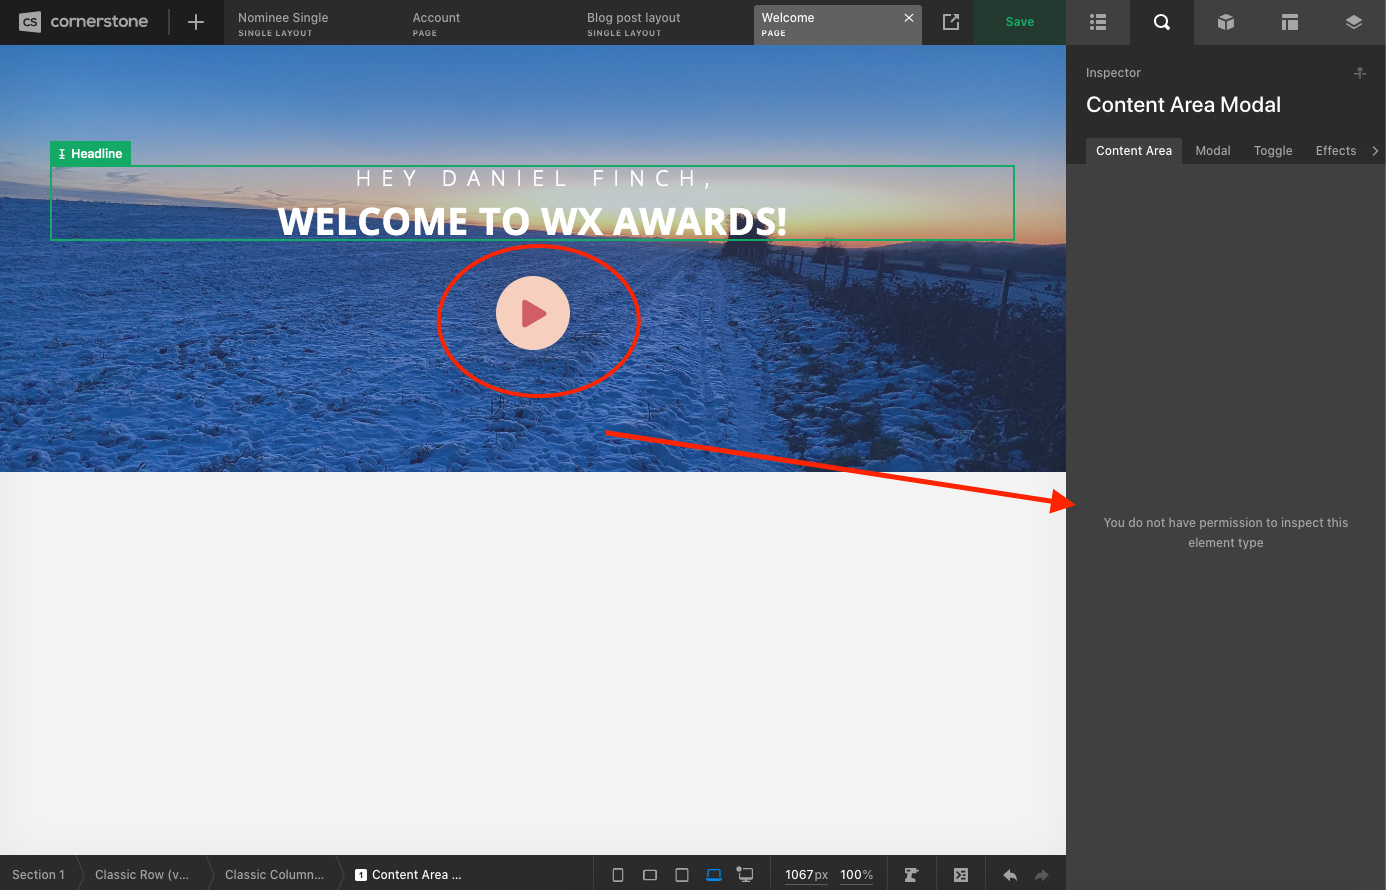1386x890 pixels.
Task: Switch to the Modal inspector tab
Action: coord(1212,151)
